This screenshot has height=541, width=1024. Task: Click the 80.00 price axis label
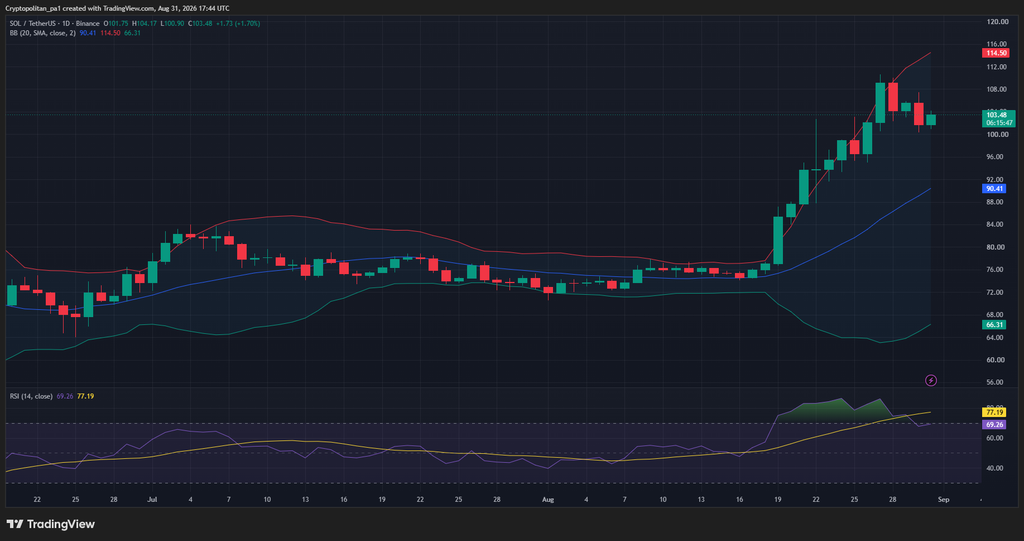tap(997, 247)
